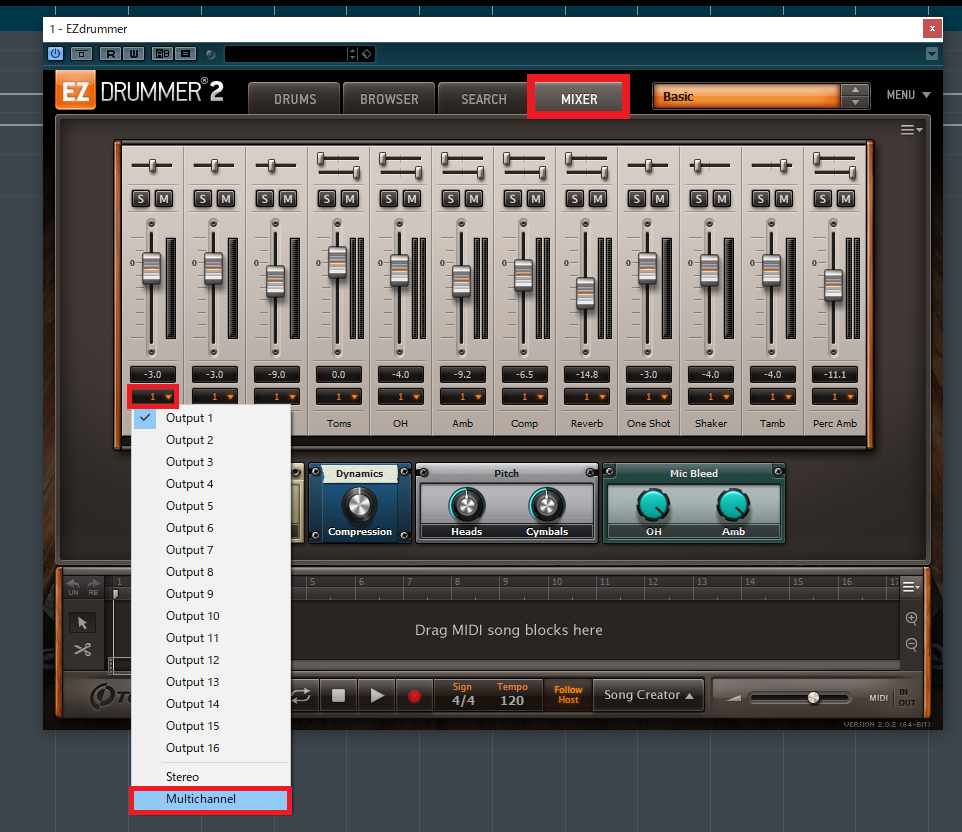
Task: Open the Toms channel output dropdown
Action: pos(339,397)
